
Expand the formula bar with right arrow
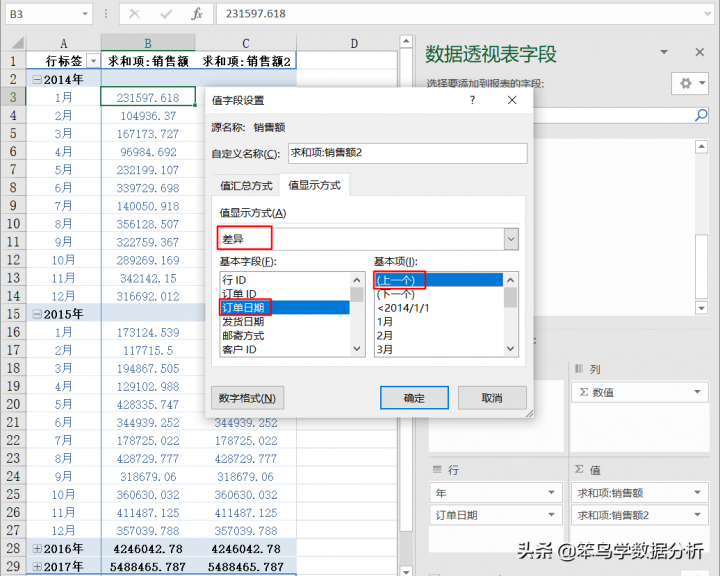tap(708, 14)
